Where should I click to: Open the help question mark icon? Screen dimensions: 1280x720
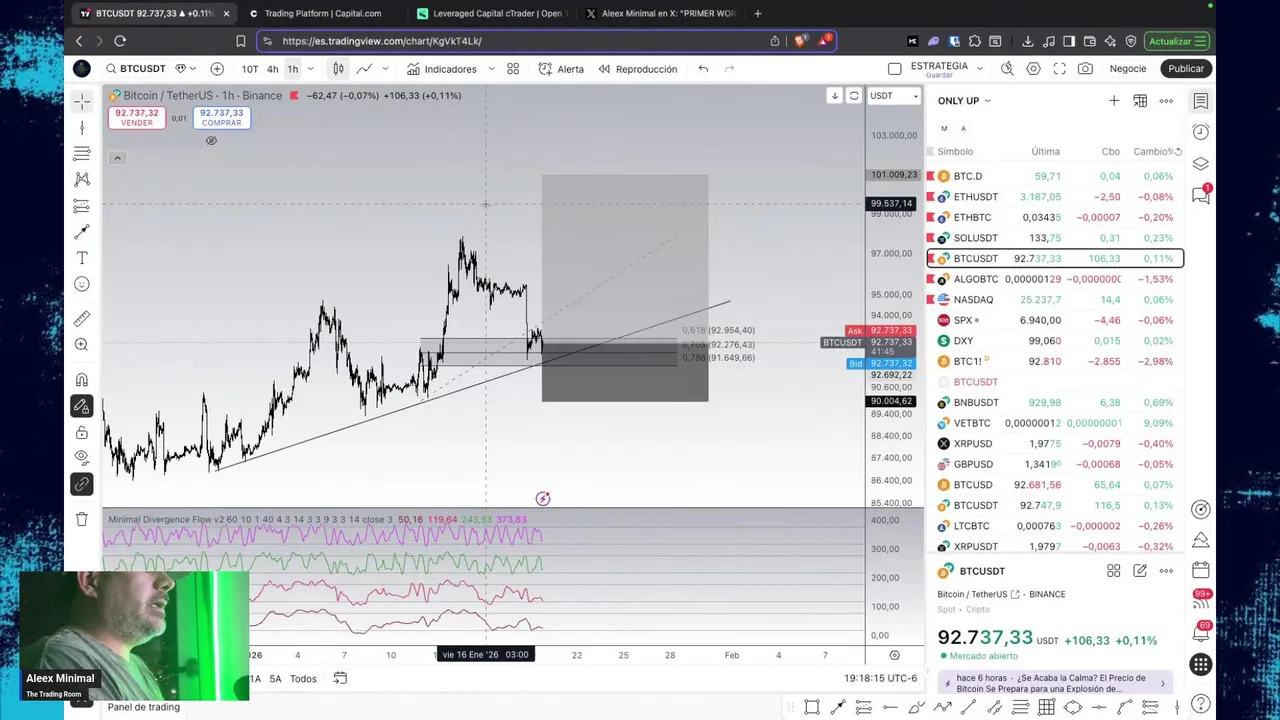pyautogui.click(x=1201, y=704)
